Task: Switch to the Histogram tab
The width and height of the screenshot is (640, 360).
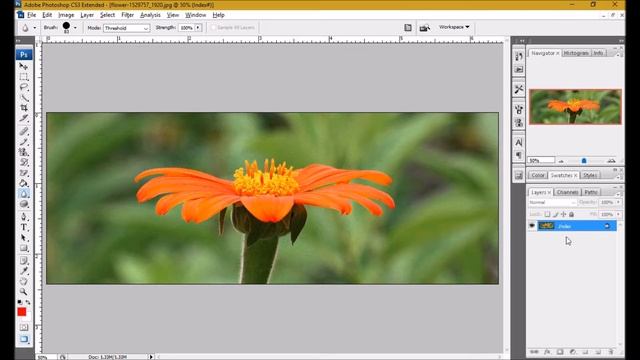Action: (x=576, y=53)
